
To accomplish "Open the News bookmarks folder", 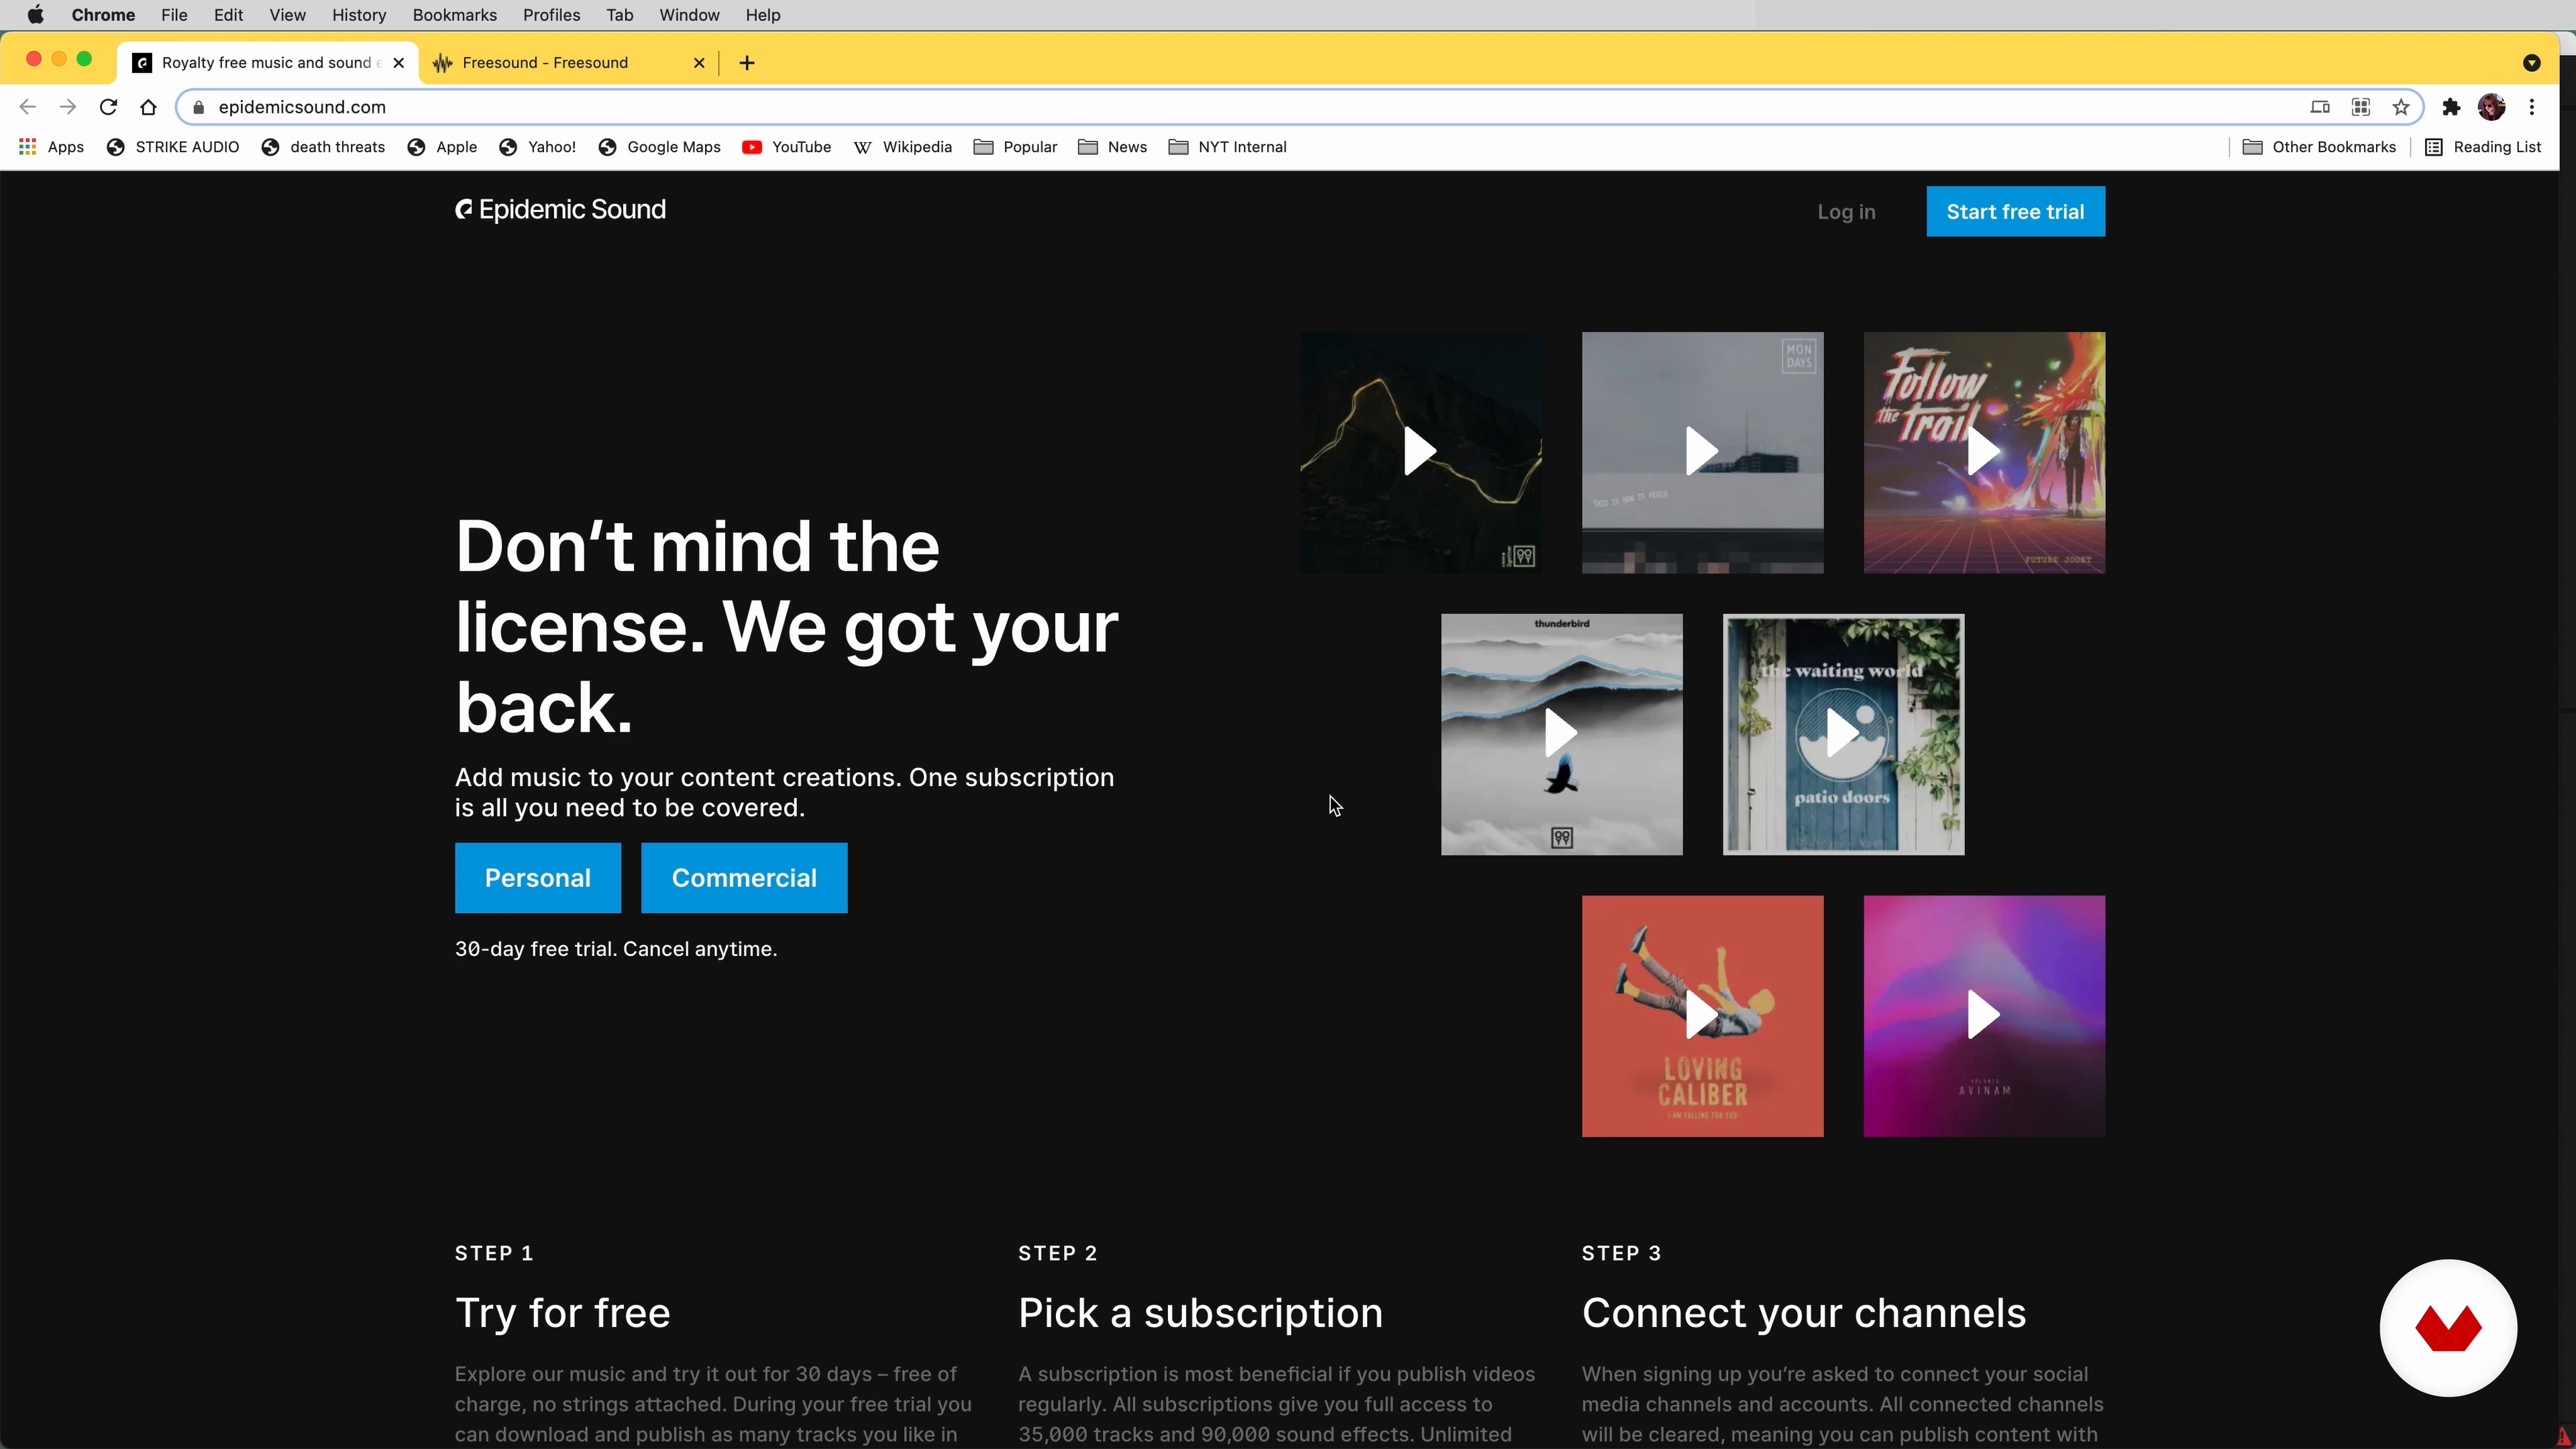I will coord(1112,147).
